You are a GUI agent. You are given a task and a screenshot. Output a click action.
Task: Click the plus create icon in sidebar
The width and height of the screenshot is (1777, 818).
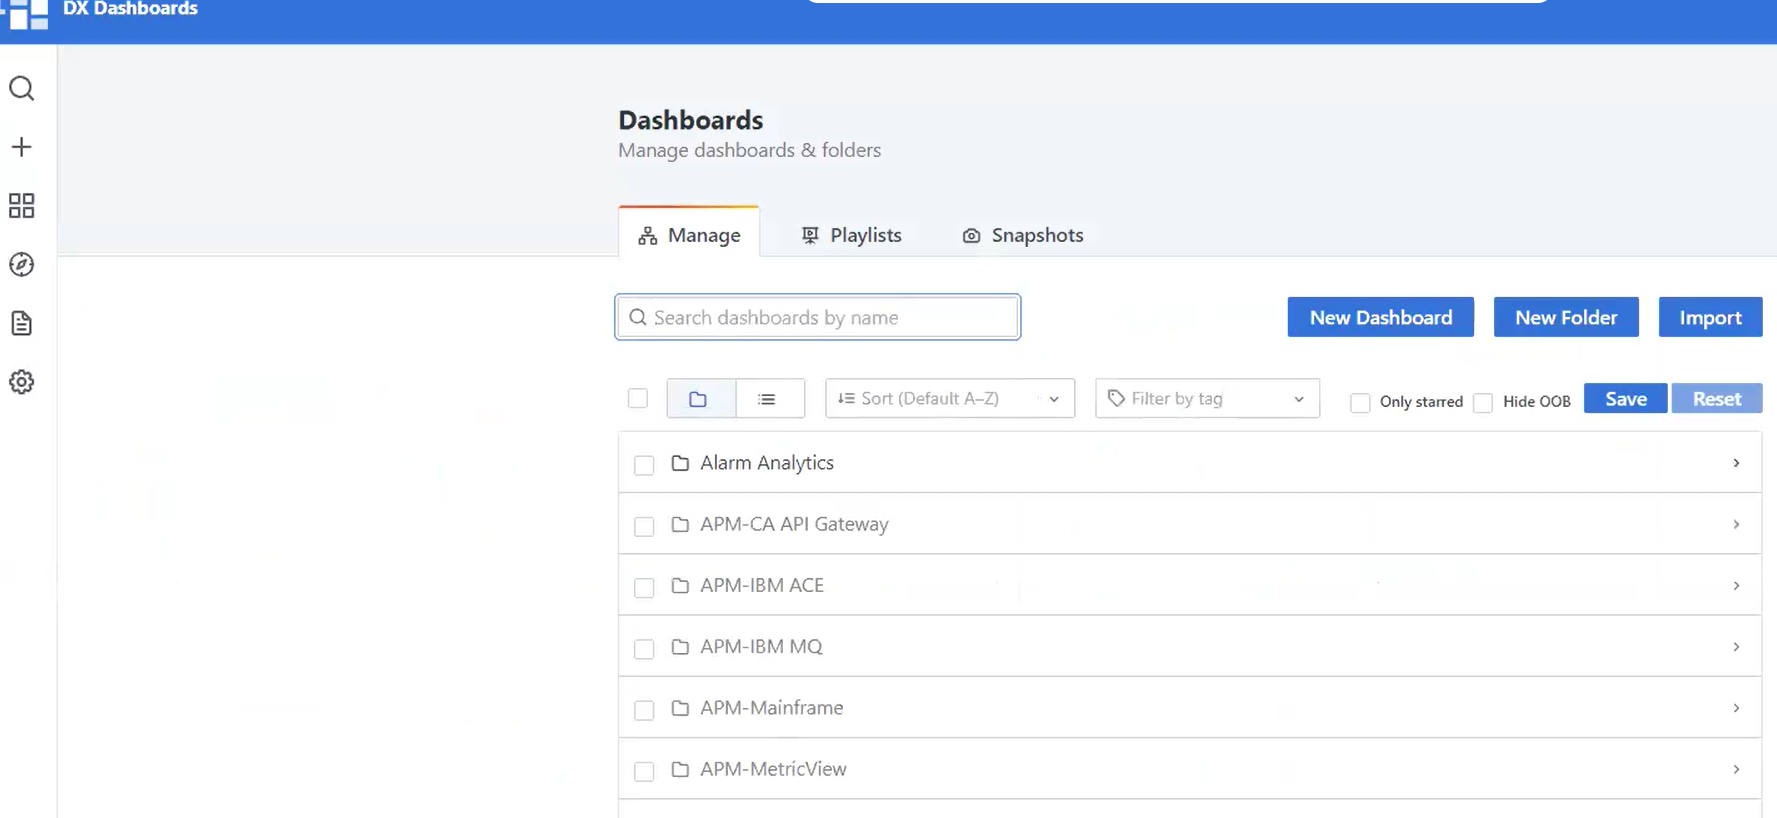tap(21, 147)
